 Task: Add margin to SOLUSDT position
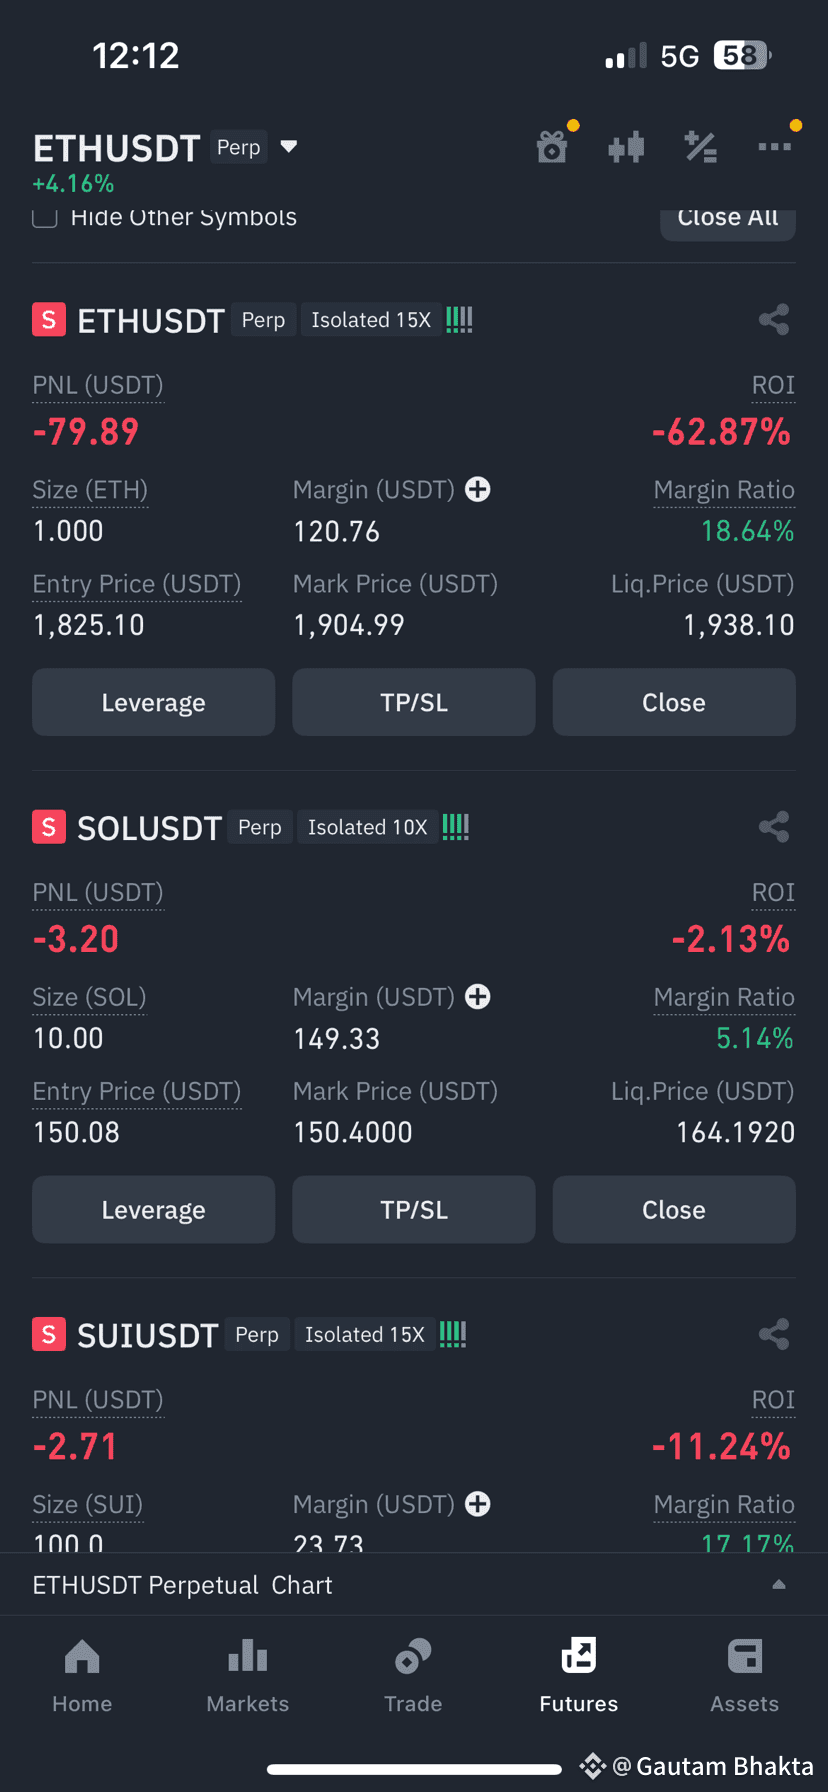478,996
